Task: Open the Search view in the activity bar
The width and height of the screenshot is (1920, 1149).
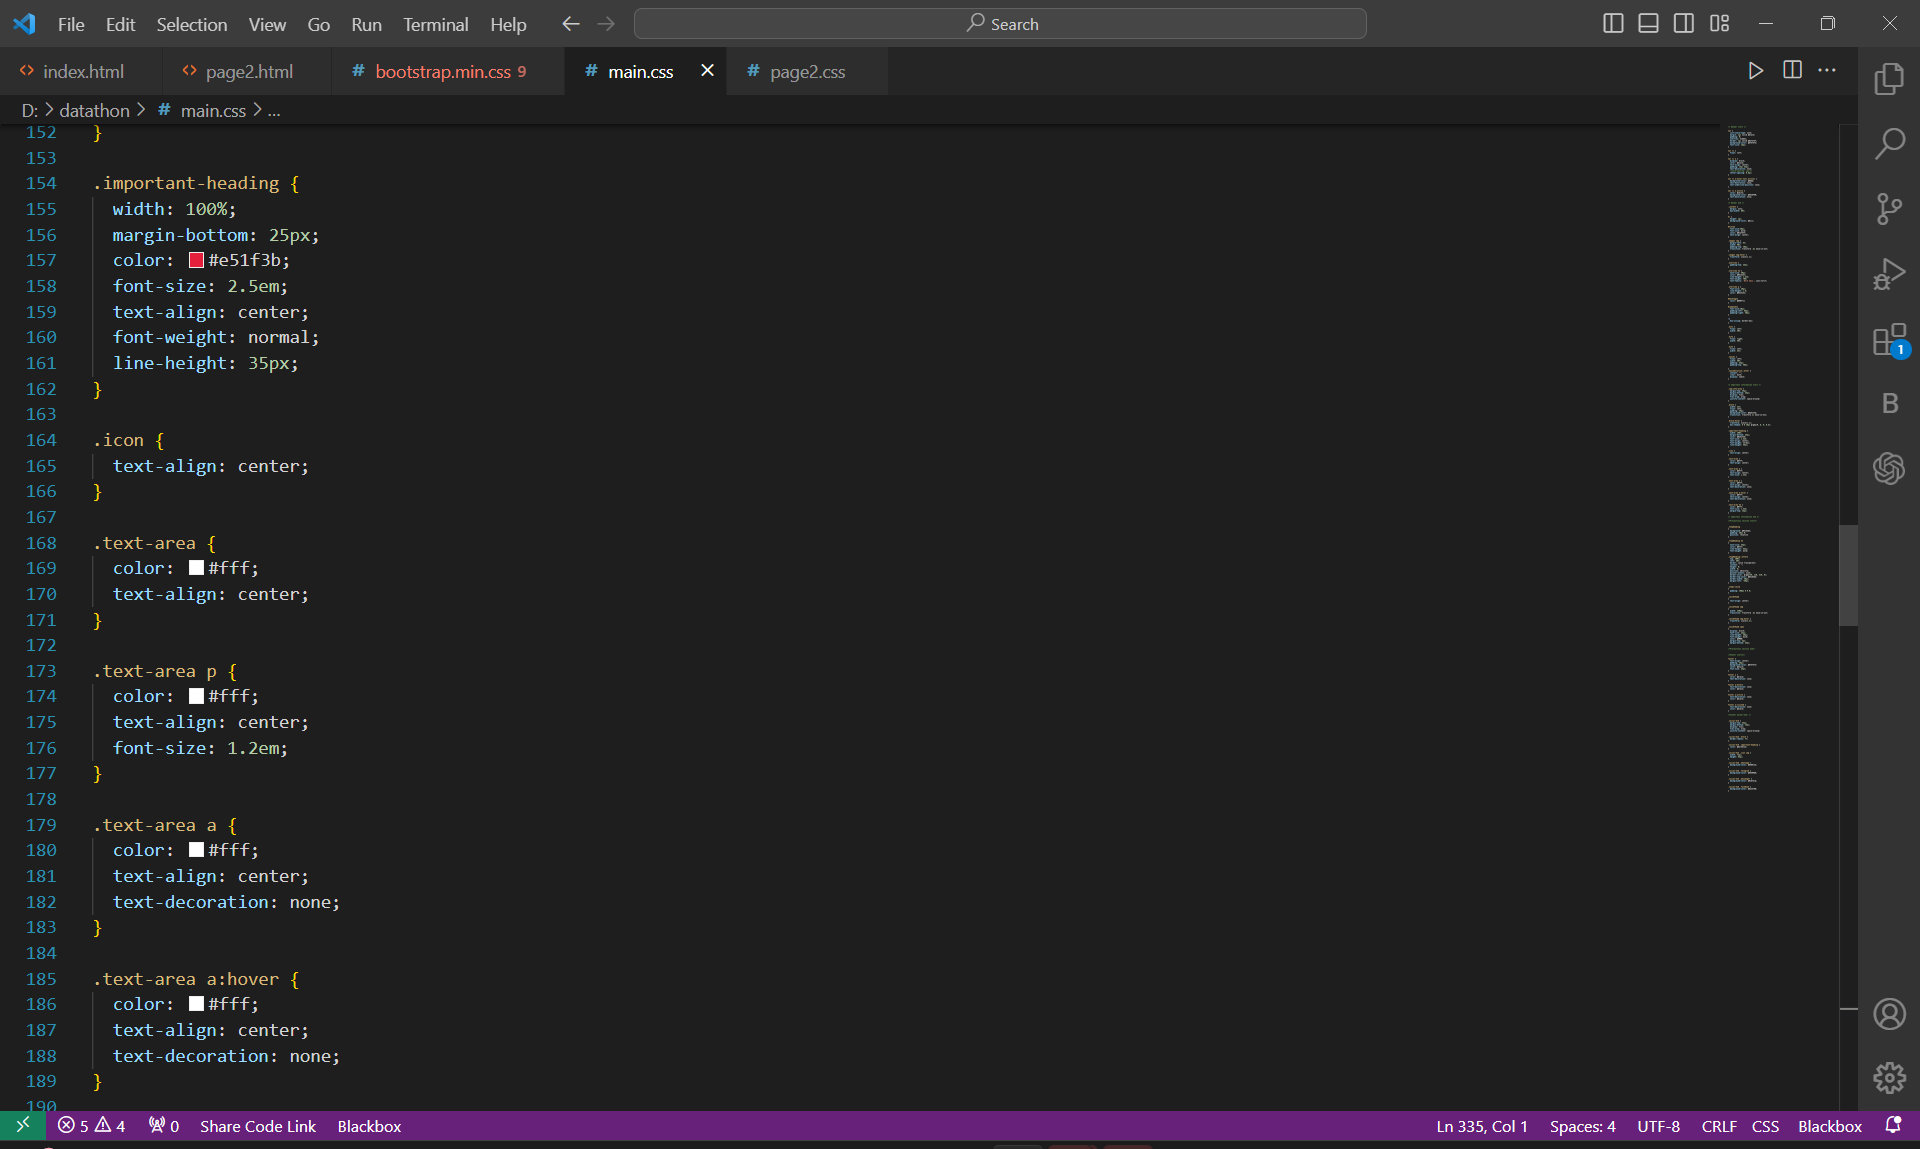Action: (1889, 144)
